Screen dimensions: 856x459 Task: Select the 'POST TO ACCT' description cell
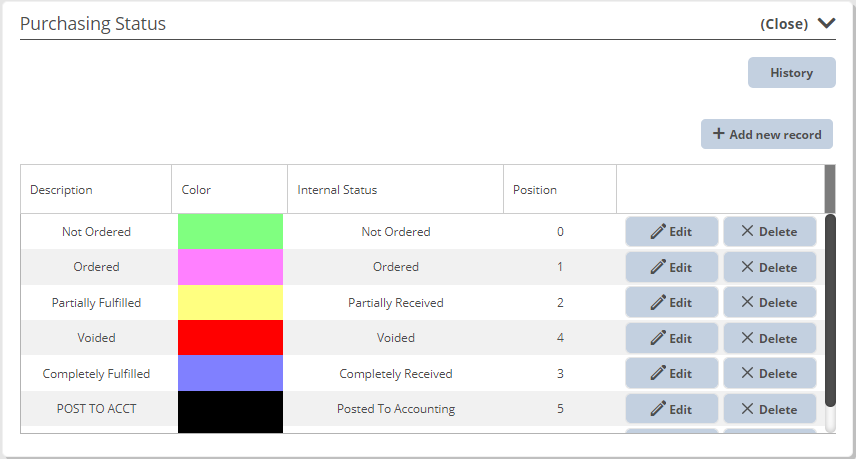(x=96, y=409)
